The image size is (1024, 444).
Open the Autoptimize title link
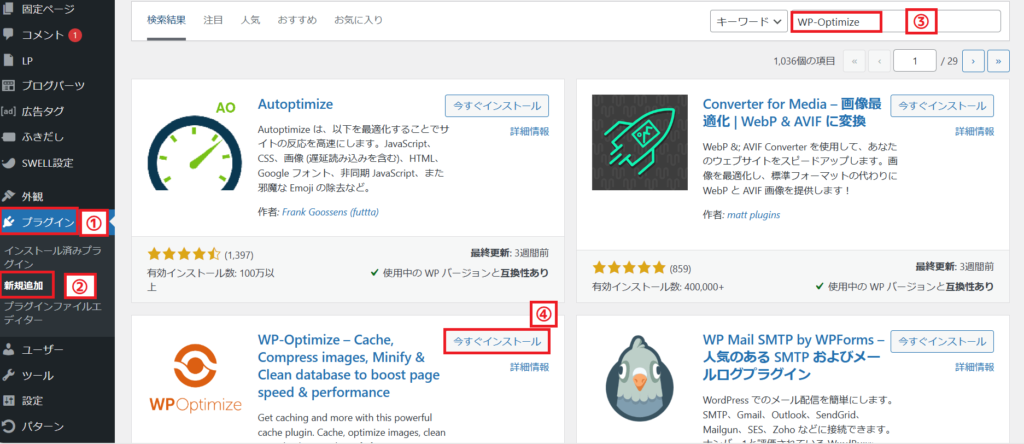click(296, 104)
